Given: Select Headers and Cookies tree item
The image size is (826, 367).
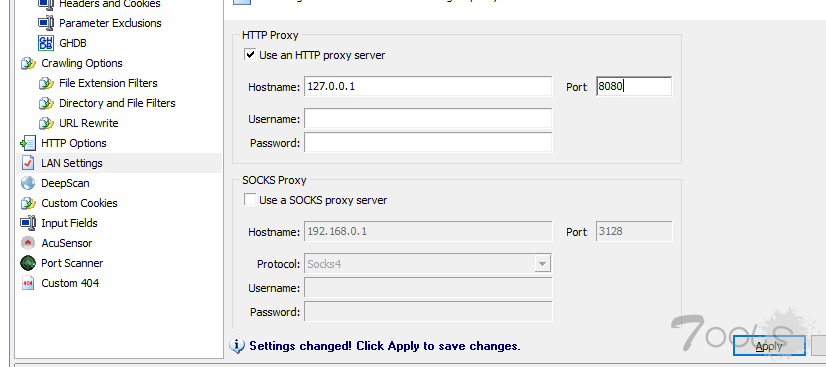Looking at the screenshot, I should 110,5.
